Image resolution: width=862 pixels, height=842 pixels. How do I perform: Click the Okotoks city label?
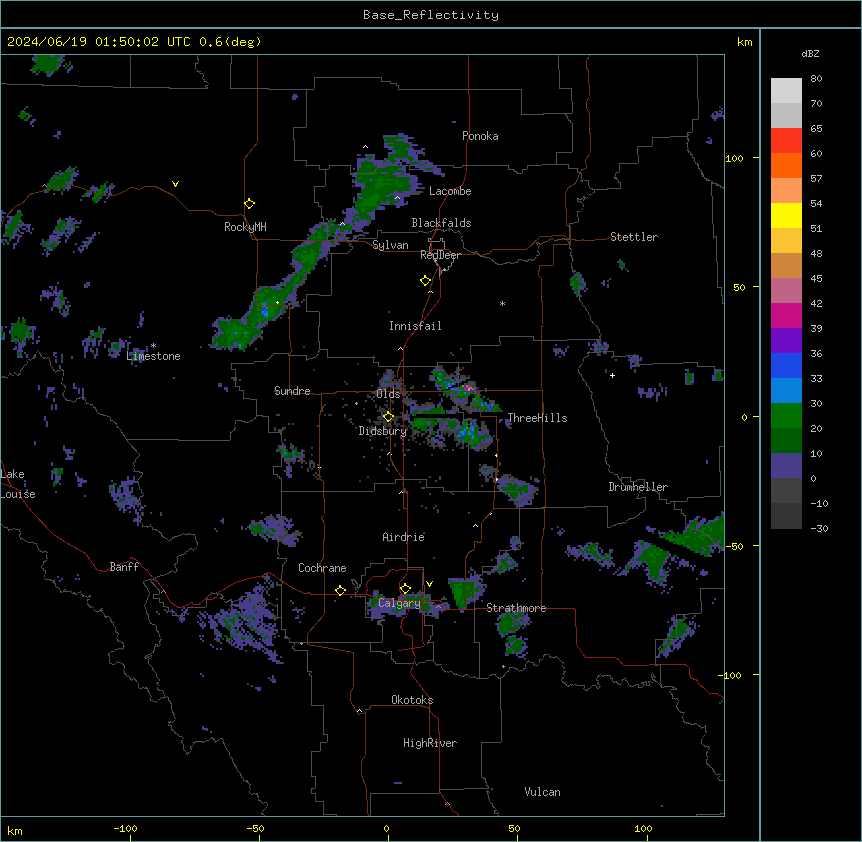click(412, 700)
